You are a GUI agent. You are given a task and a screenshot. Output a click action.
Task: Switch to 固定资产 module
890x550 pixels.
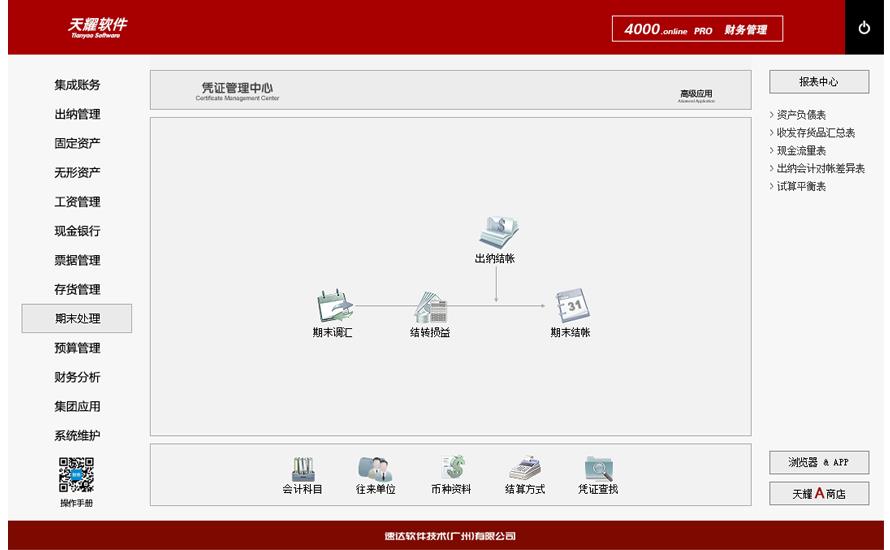(77, 143)
